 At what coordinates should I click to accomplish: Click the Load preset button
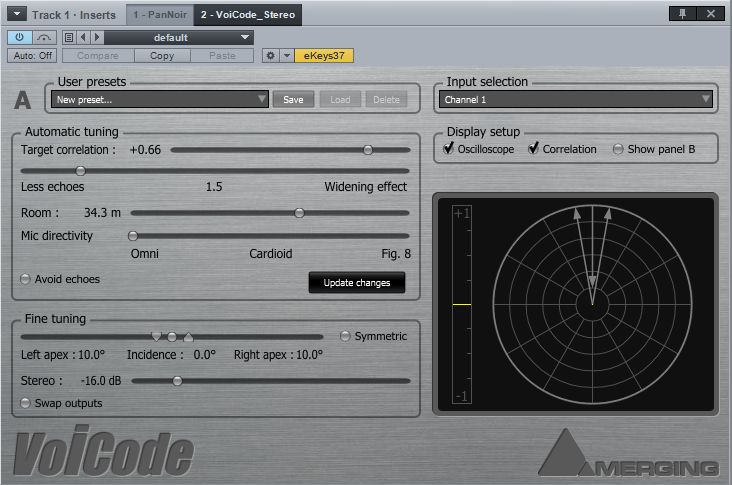pyautogui.click(x=340, y=99)
